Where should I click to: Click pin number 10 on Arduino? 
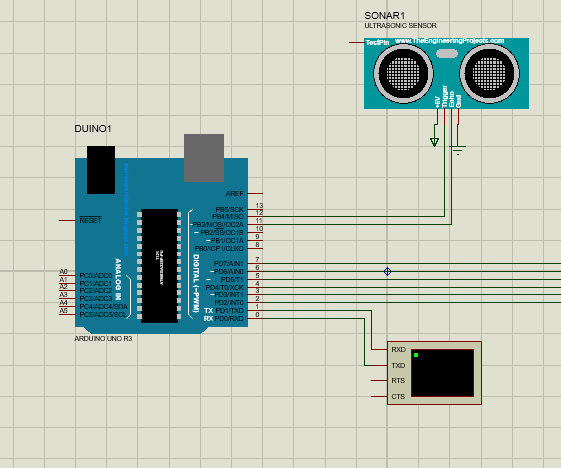pos(259,229)
